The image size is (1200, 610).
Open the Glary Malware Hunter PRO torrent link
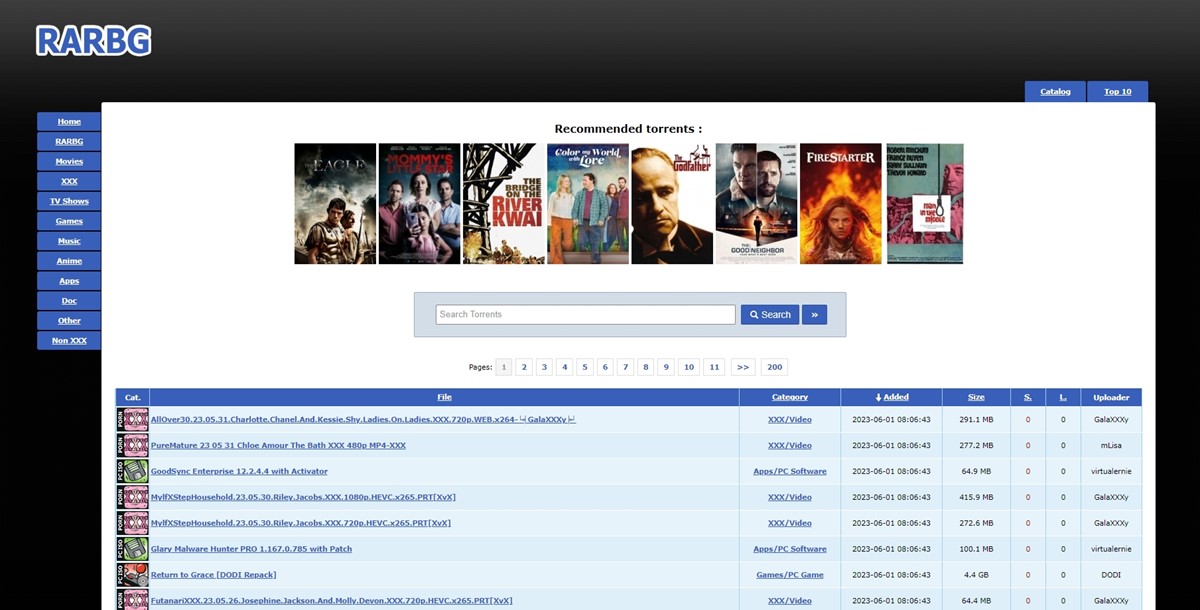tap(251, 549)
